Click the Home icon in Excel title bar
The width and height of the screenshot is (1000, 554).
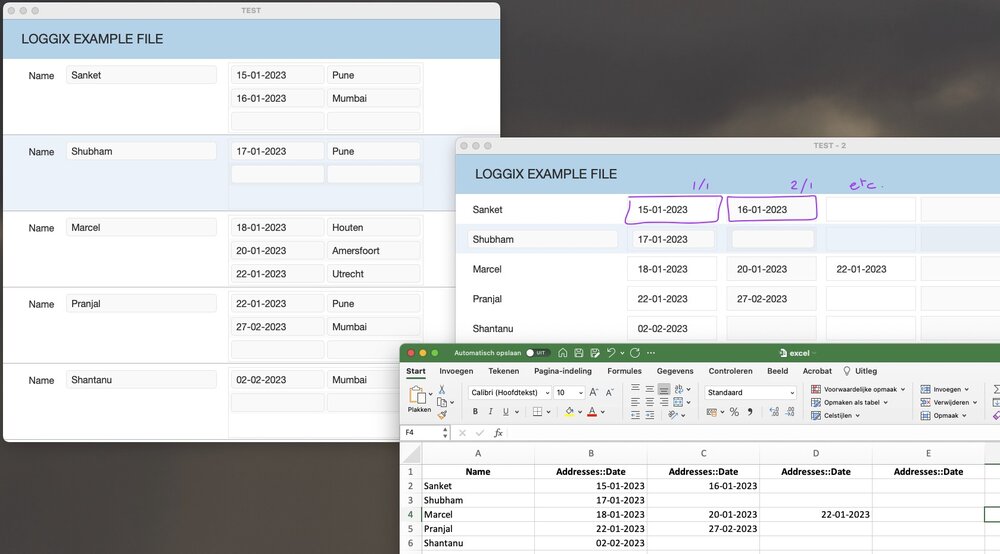(x=564, y=353)
